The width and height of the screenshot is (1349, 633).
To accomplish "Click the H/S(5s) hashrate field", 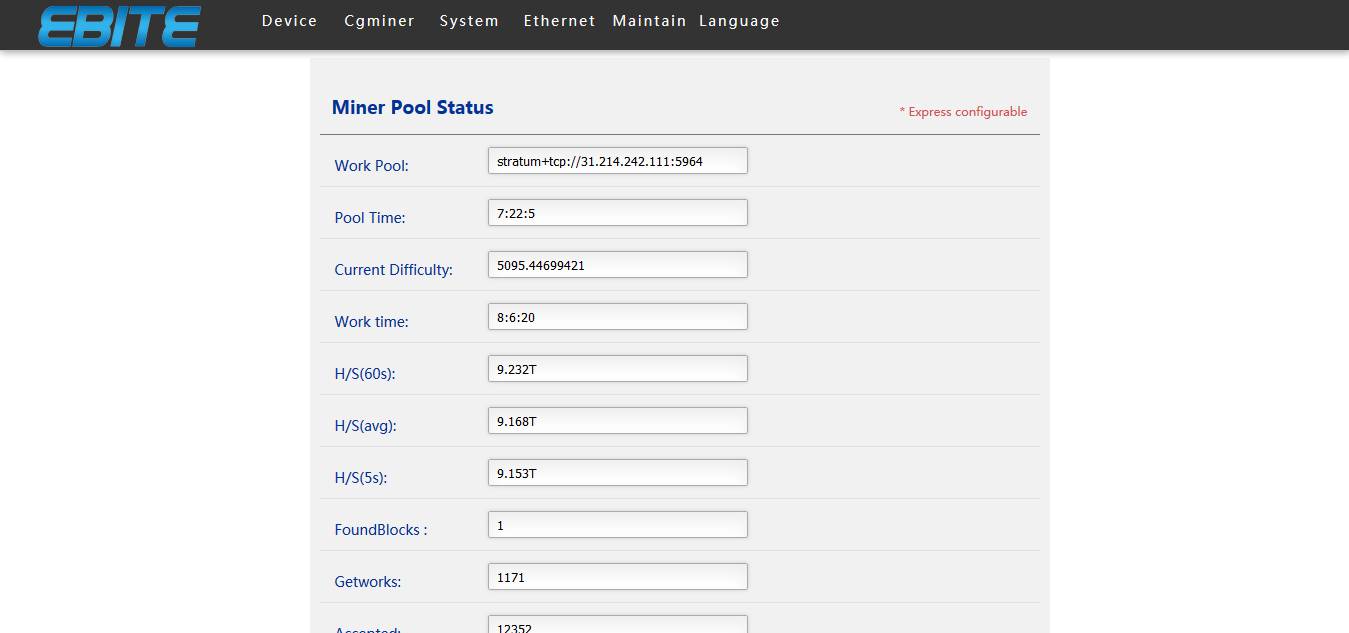I will [x=617, y=473].
